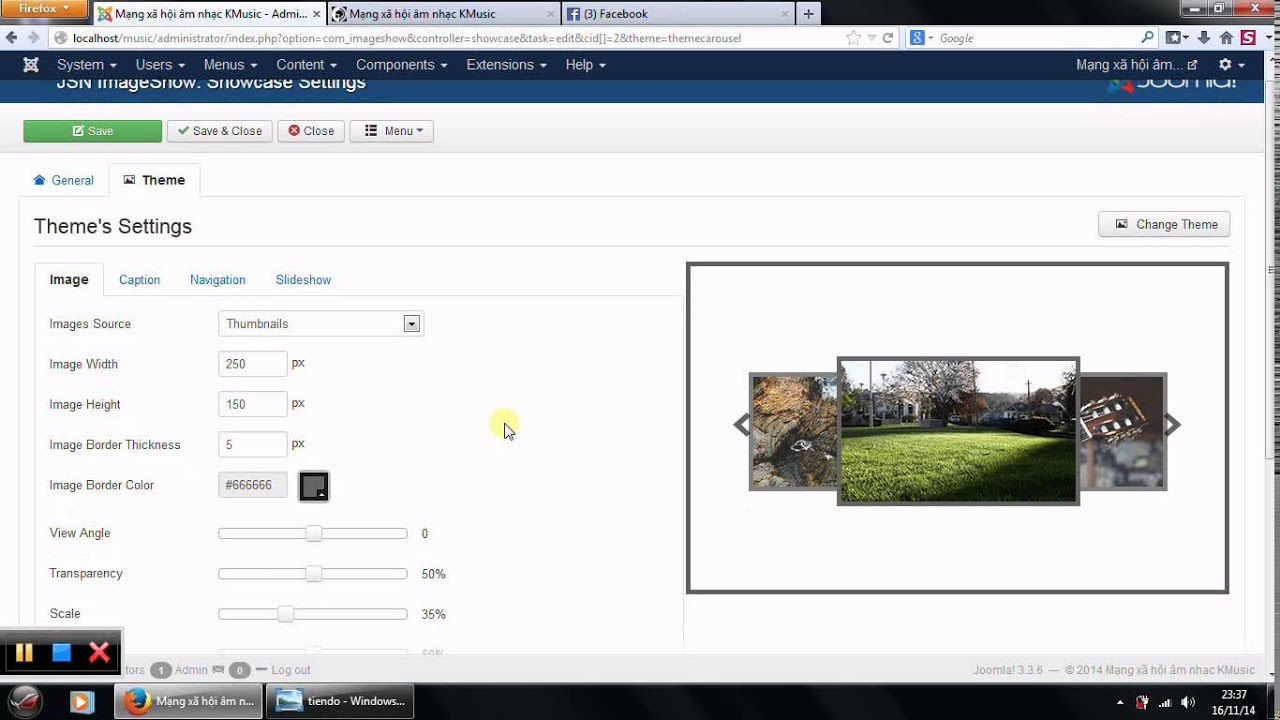Click the guitar thumbnail in carousel preview

[1123, 431]
